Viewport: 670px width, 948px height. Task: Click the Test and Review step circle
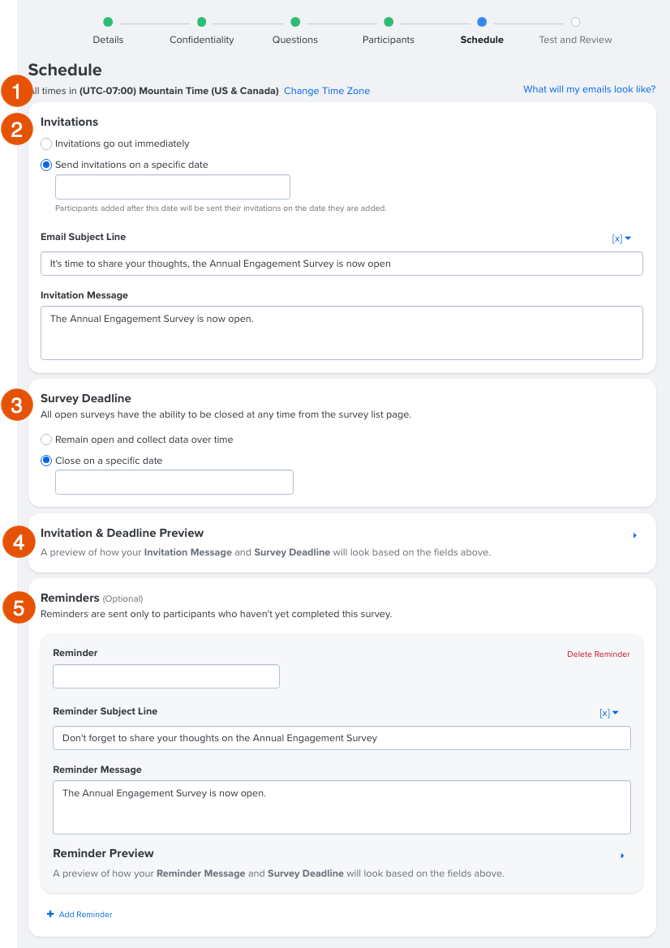[575, 22]
